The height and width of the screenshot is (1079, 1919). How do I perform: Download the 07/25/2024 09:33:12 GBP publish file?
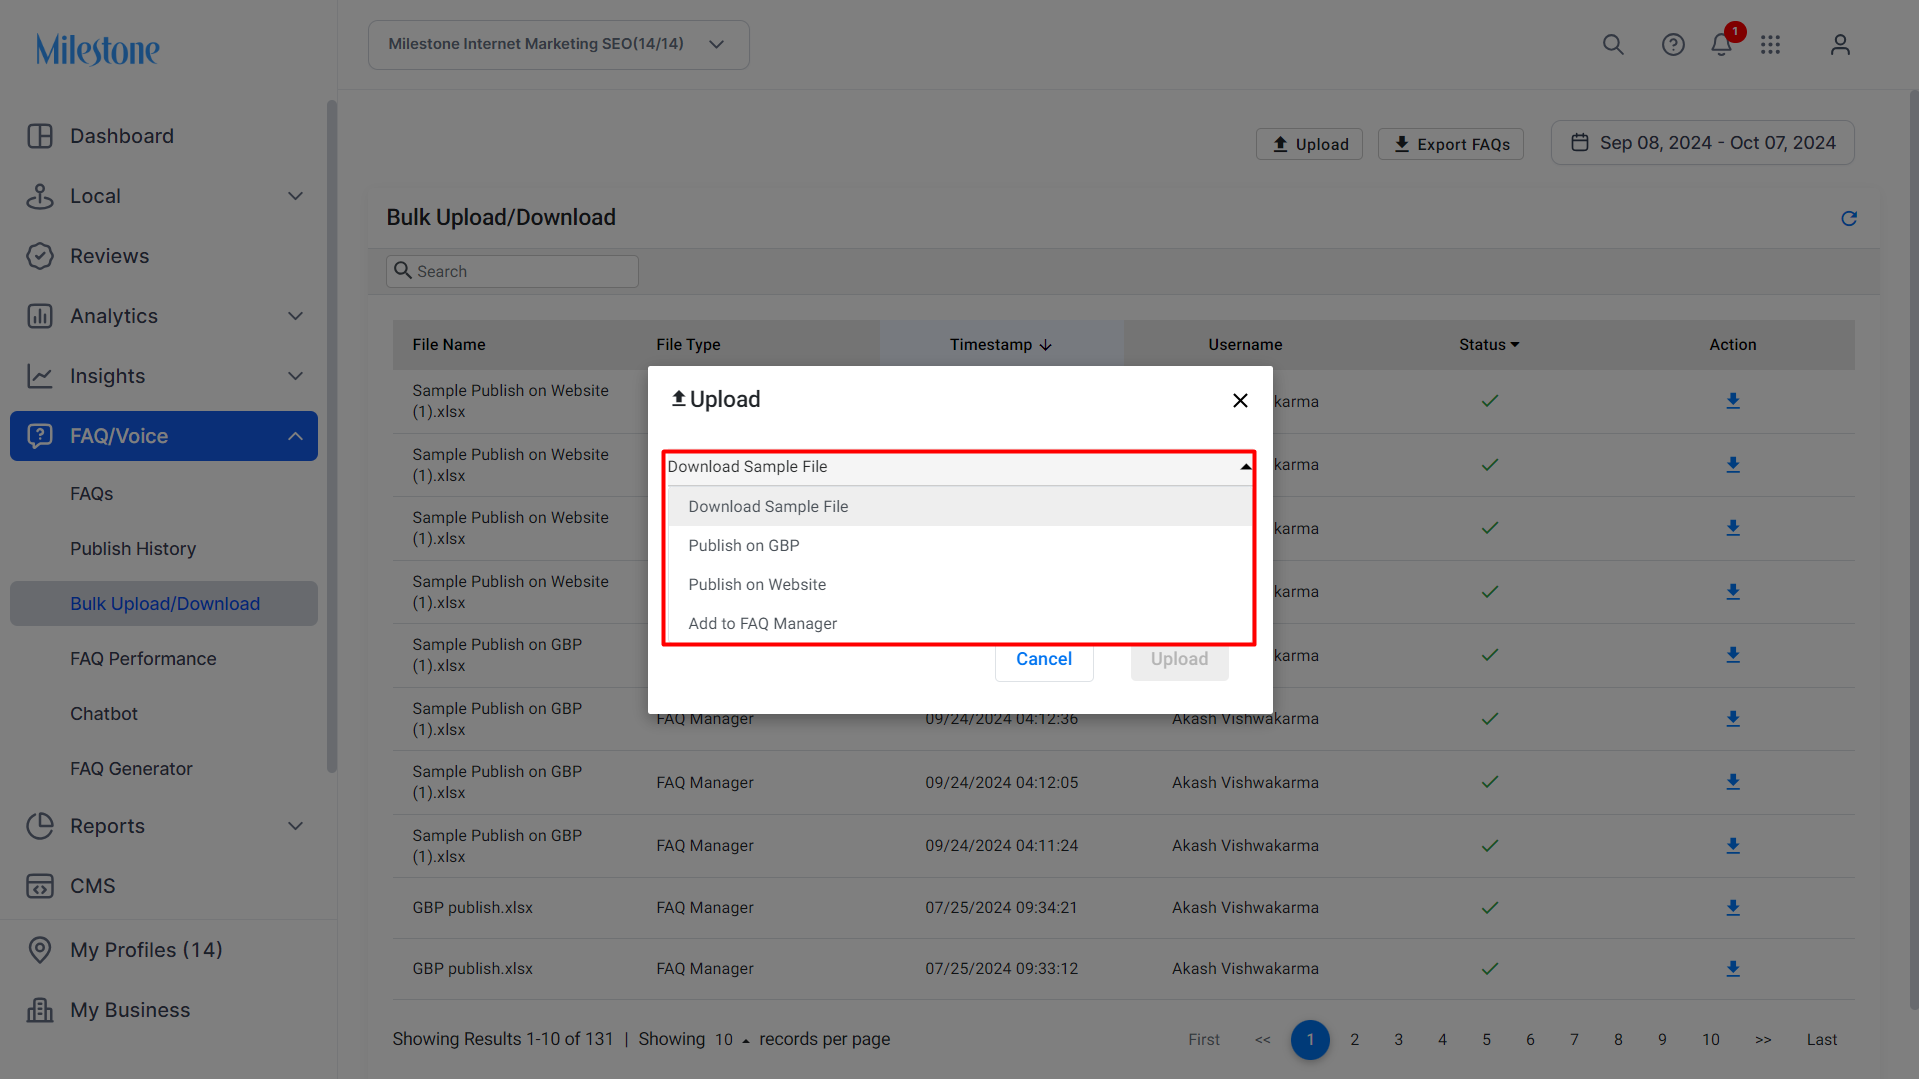(1733, 969)
